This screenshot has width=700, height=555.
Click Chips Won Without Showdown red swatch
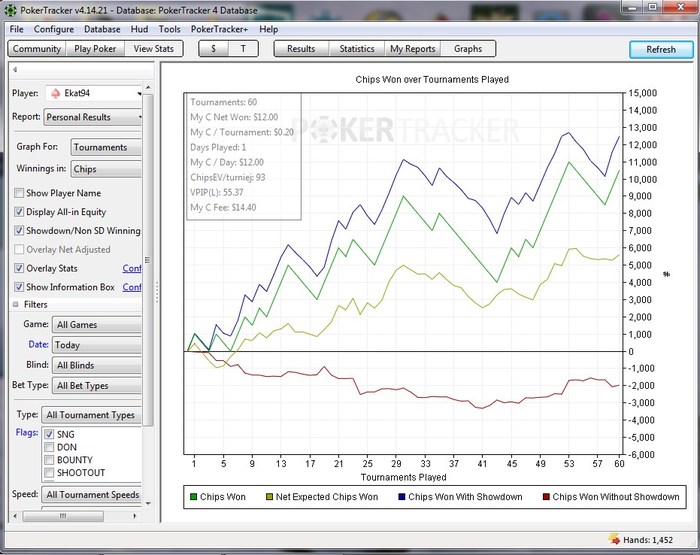[546, 497]
